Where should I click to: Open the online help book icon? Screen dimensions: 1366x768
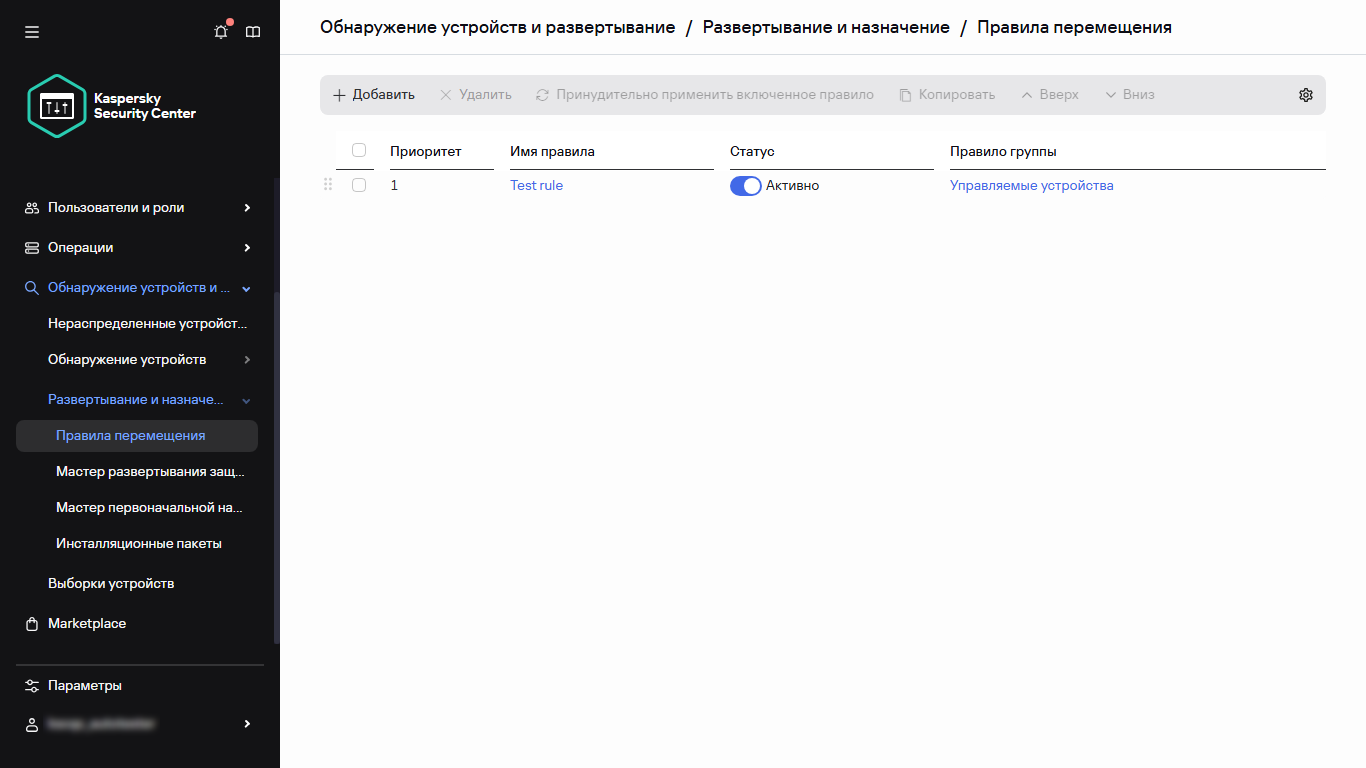click(253, 32)
